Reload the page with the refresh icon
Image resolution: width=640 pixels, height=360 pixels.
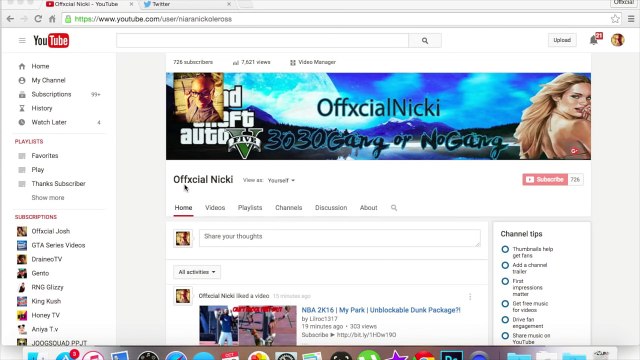pos(38,19)
